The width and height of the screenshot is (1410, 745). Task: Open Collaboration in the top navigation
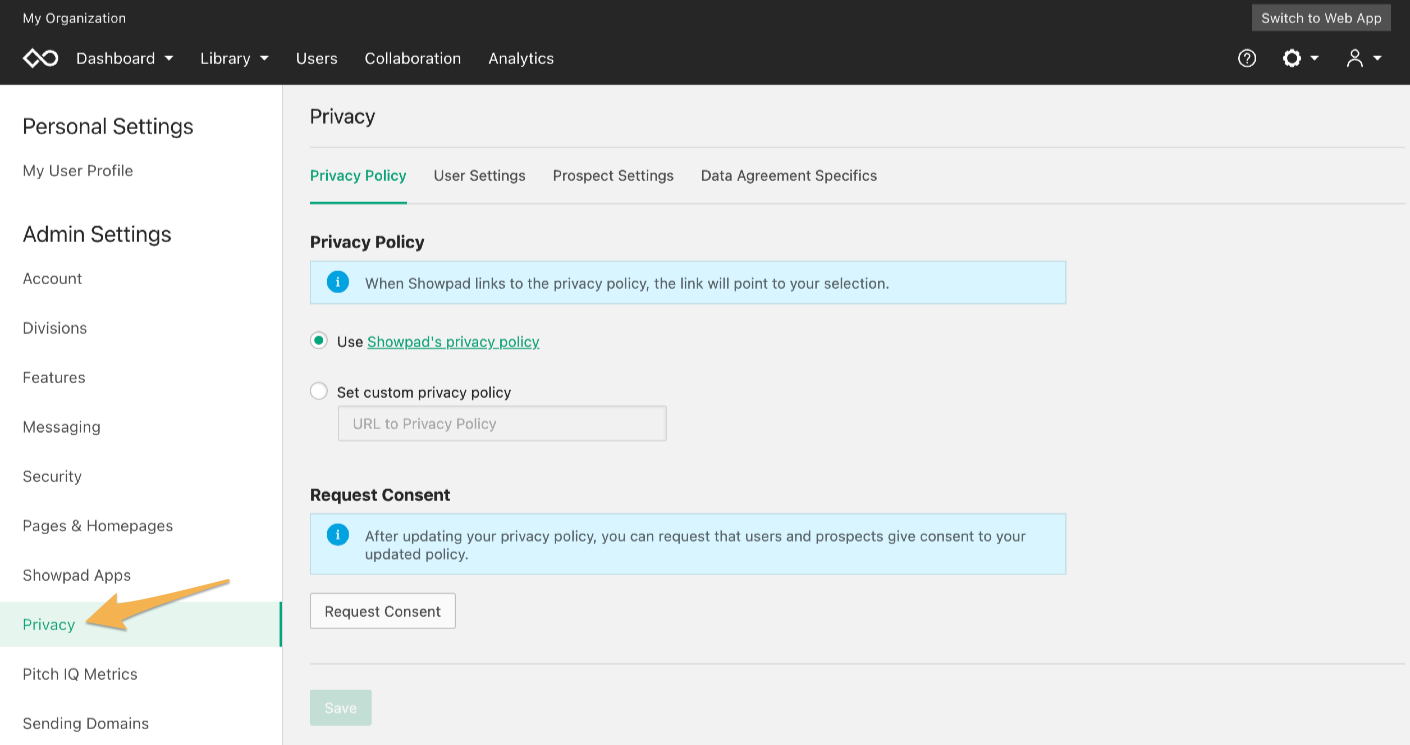click(x=413, y=58)
